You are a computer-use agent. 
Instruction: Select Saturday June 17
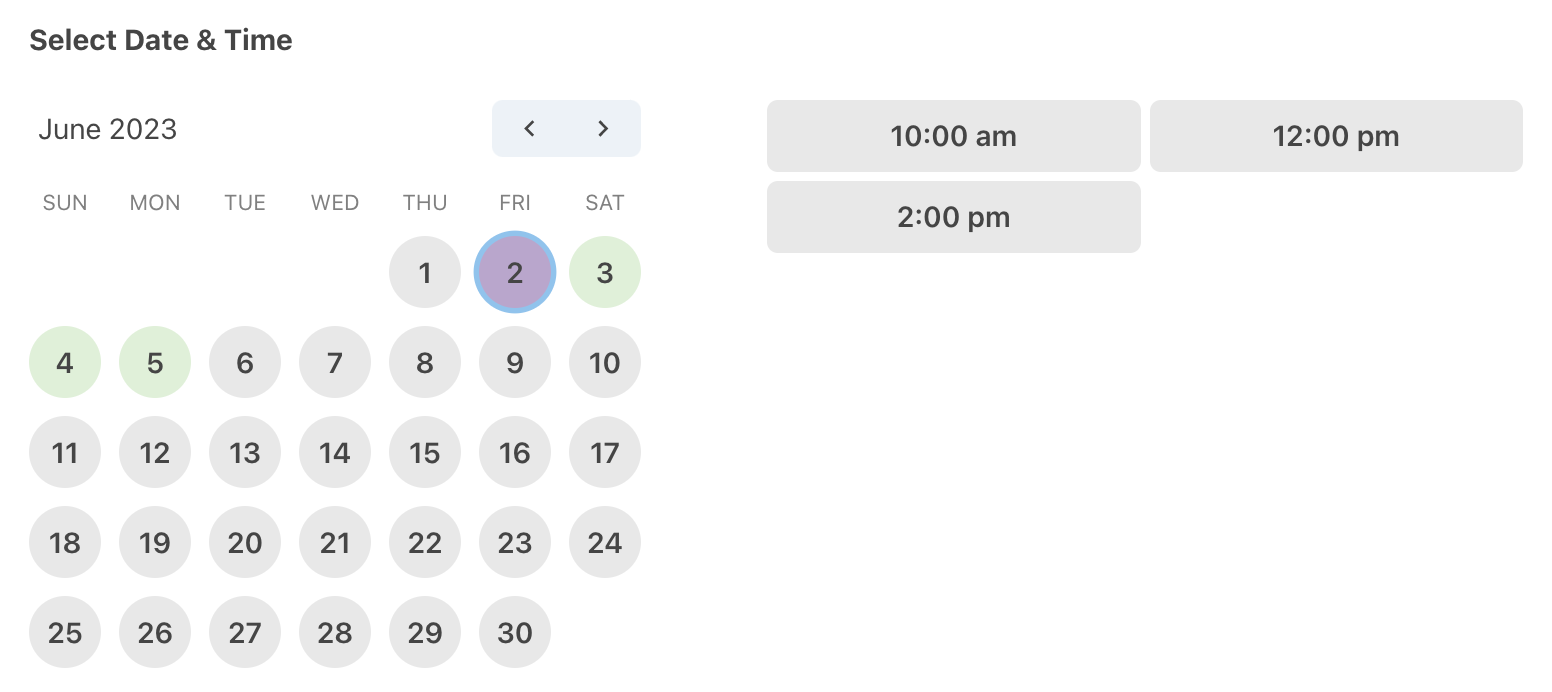pyautogui.click(x=605, y=452)
